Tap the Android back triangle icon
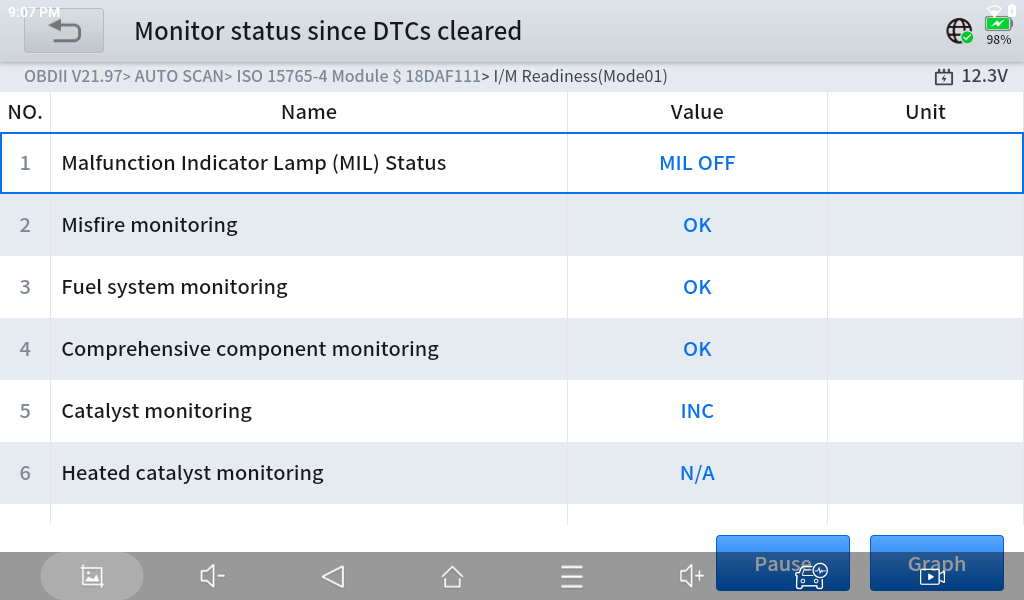The width and height of the screenshot is (1024, 600). (x=333, y=576)
